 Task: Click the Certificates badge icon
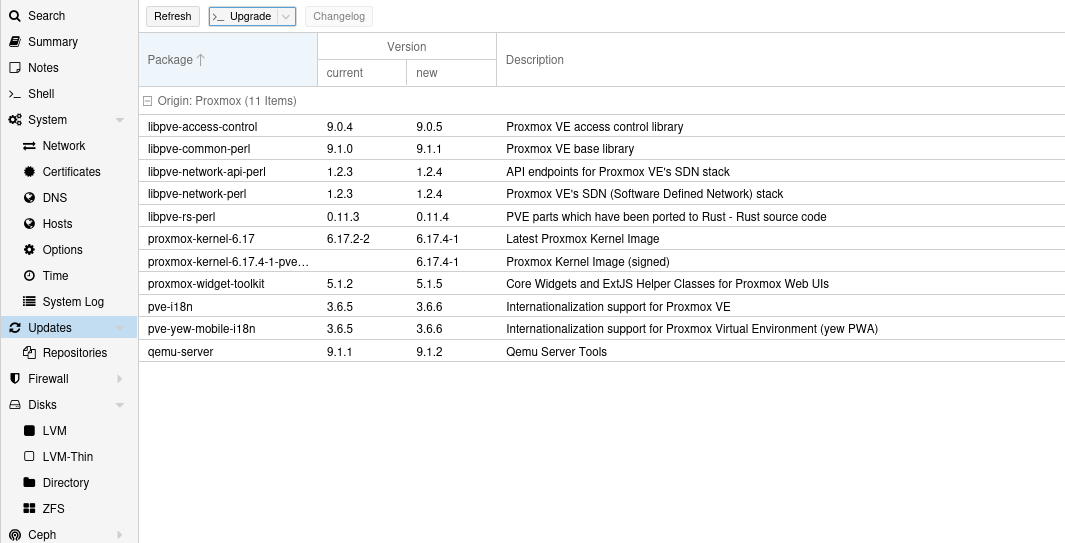[30, 172]
